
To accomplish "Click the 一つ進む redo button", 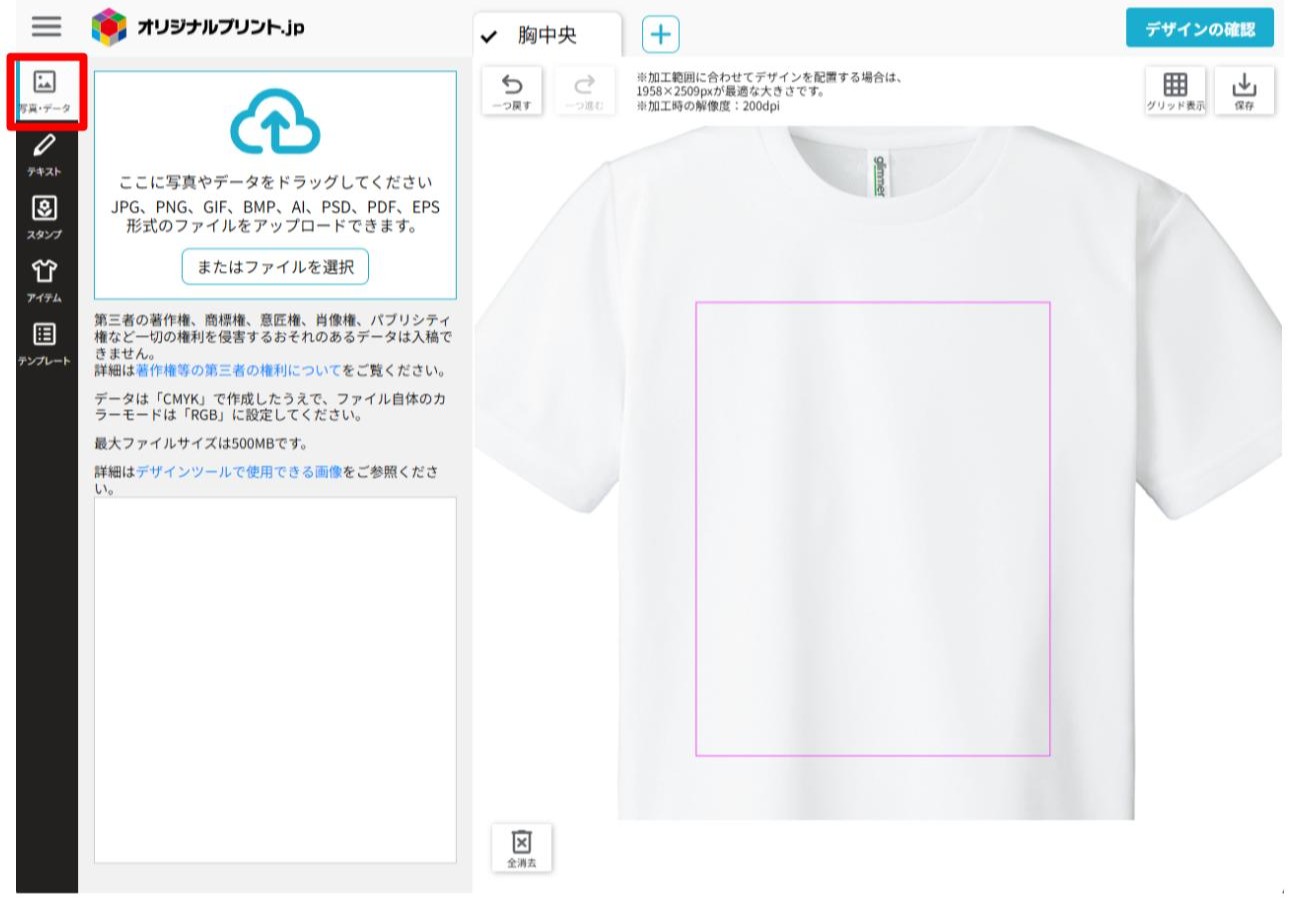I will (584, 91).
